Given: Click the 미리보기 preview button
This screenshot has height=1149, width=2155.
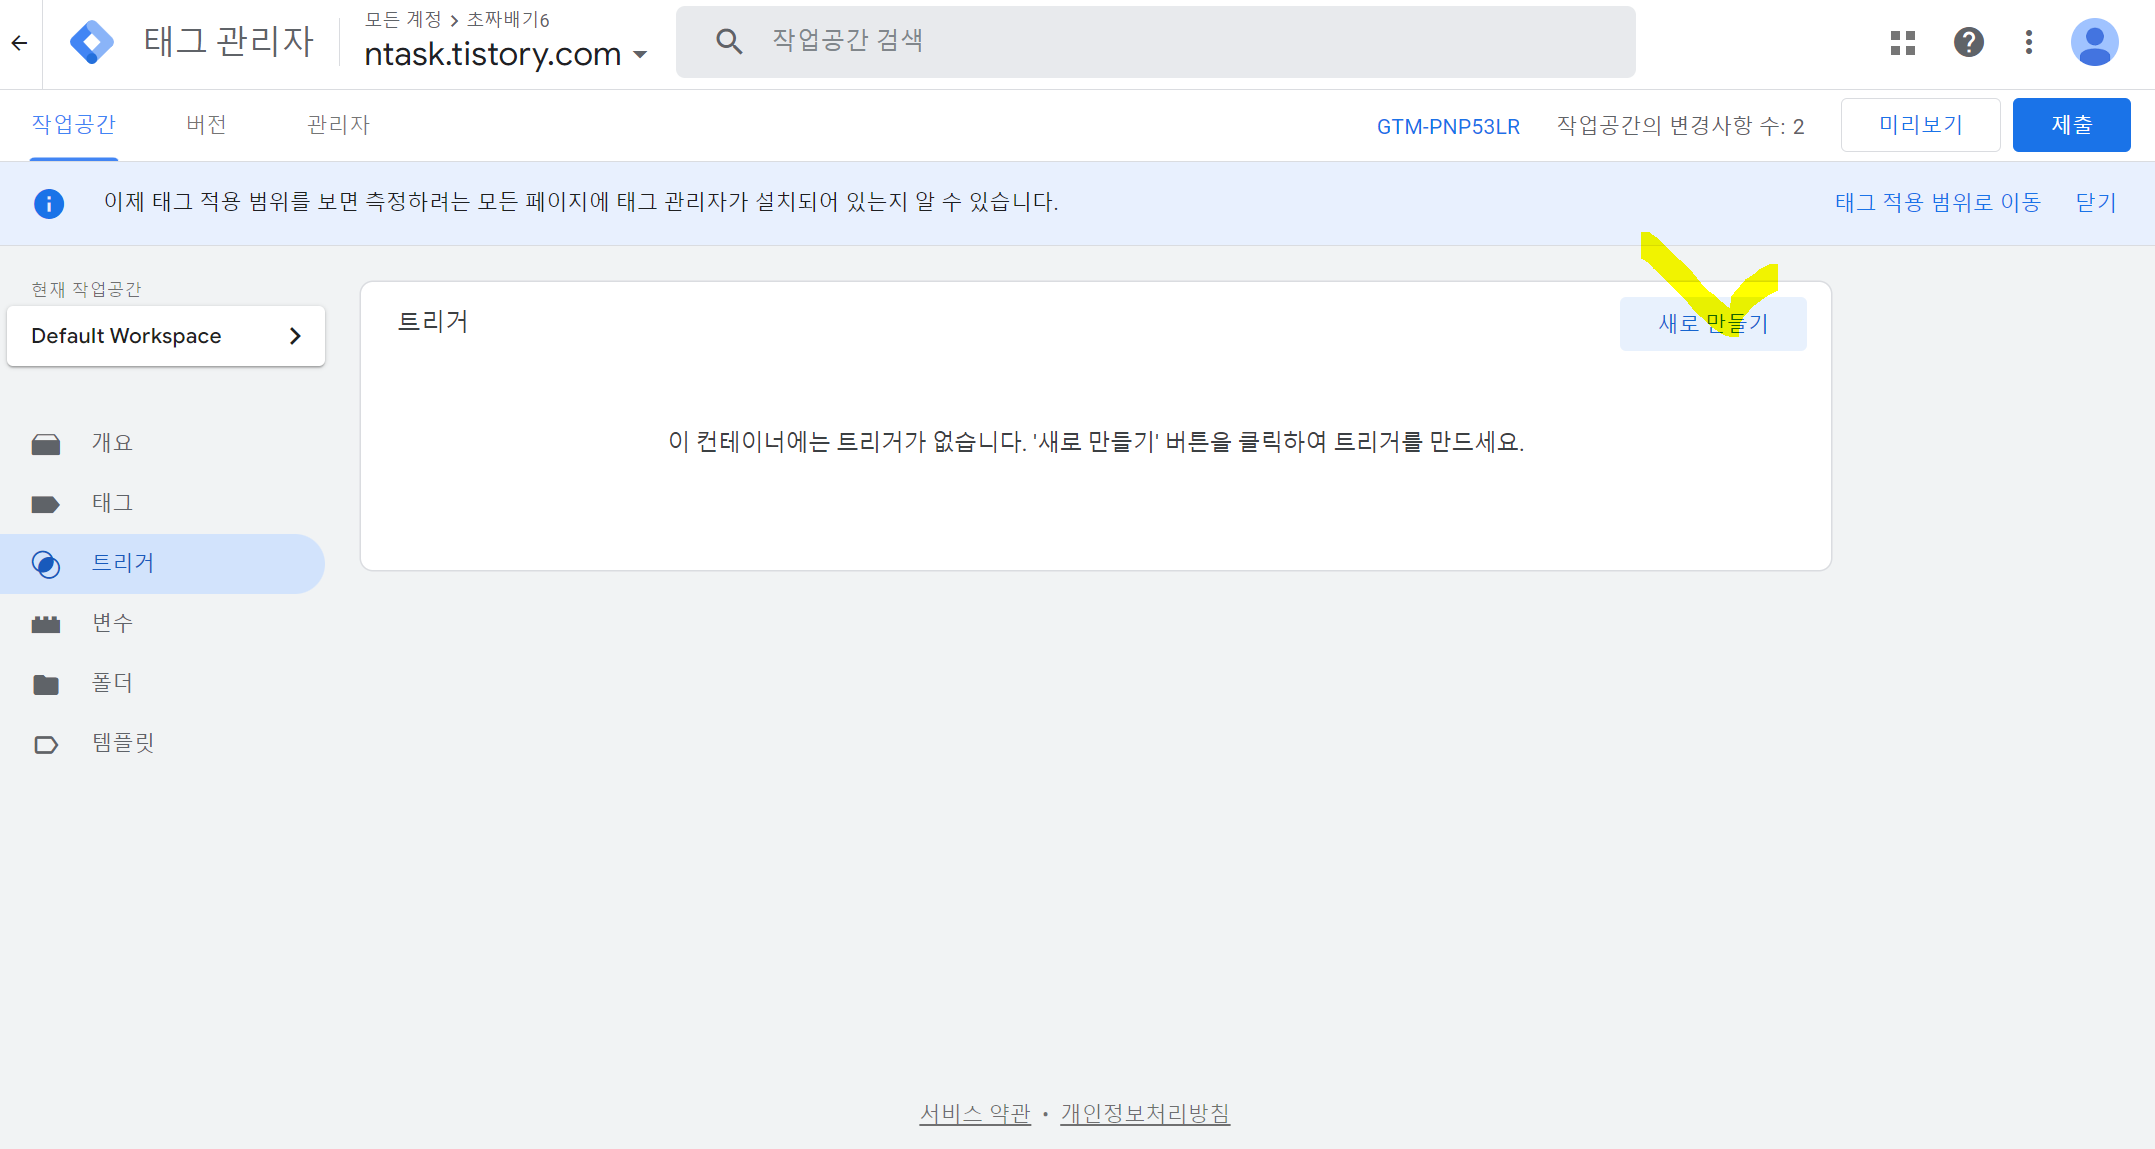Looking at the screenshot, I should coord(1919,125).
